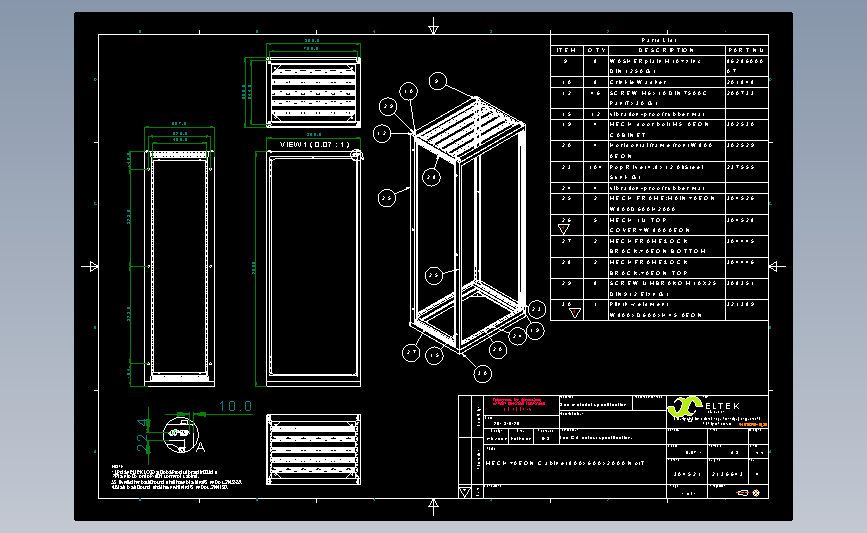The image size is (867, 533).
Task: Select the 'Plinth element' description row
Action: click(666, 310)
